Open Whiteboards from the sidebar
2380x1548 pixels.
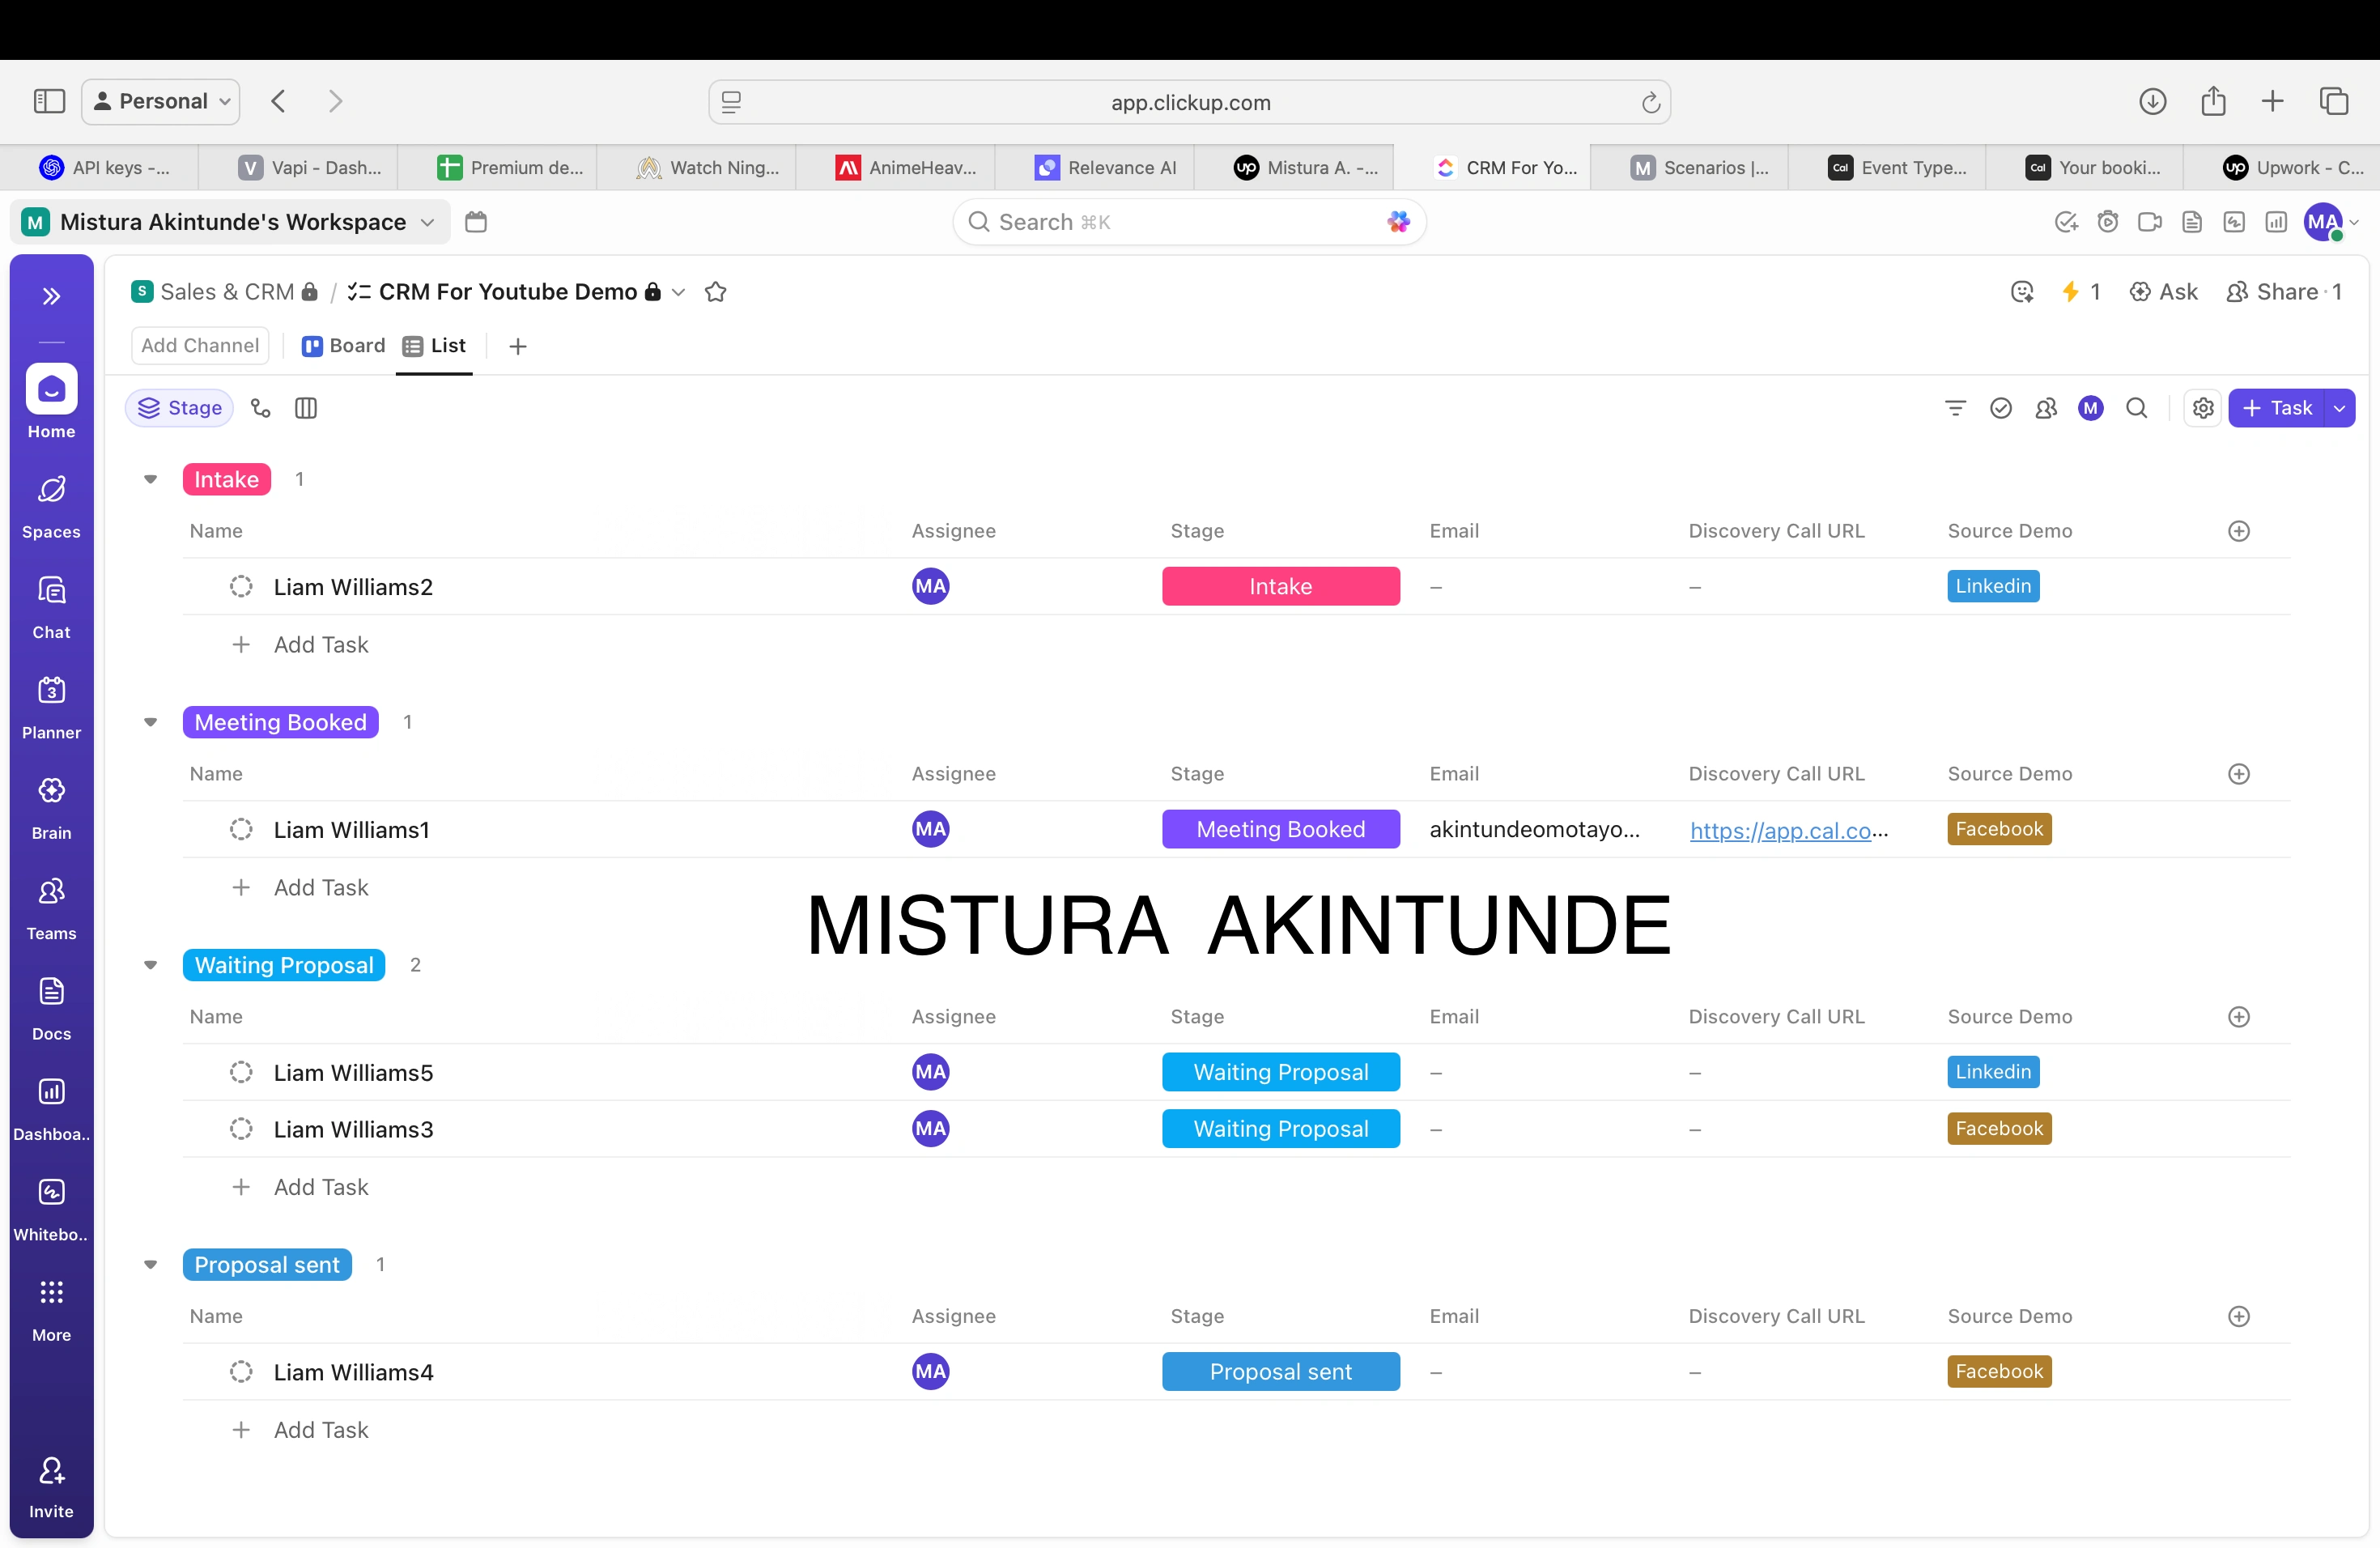51,1192
